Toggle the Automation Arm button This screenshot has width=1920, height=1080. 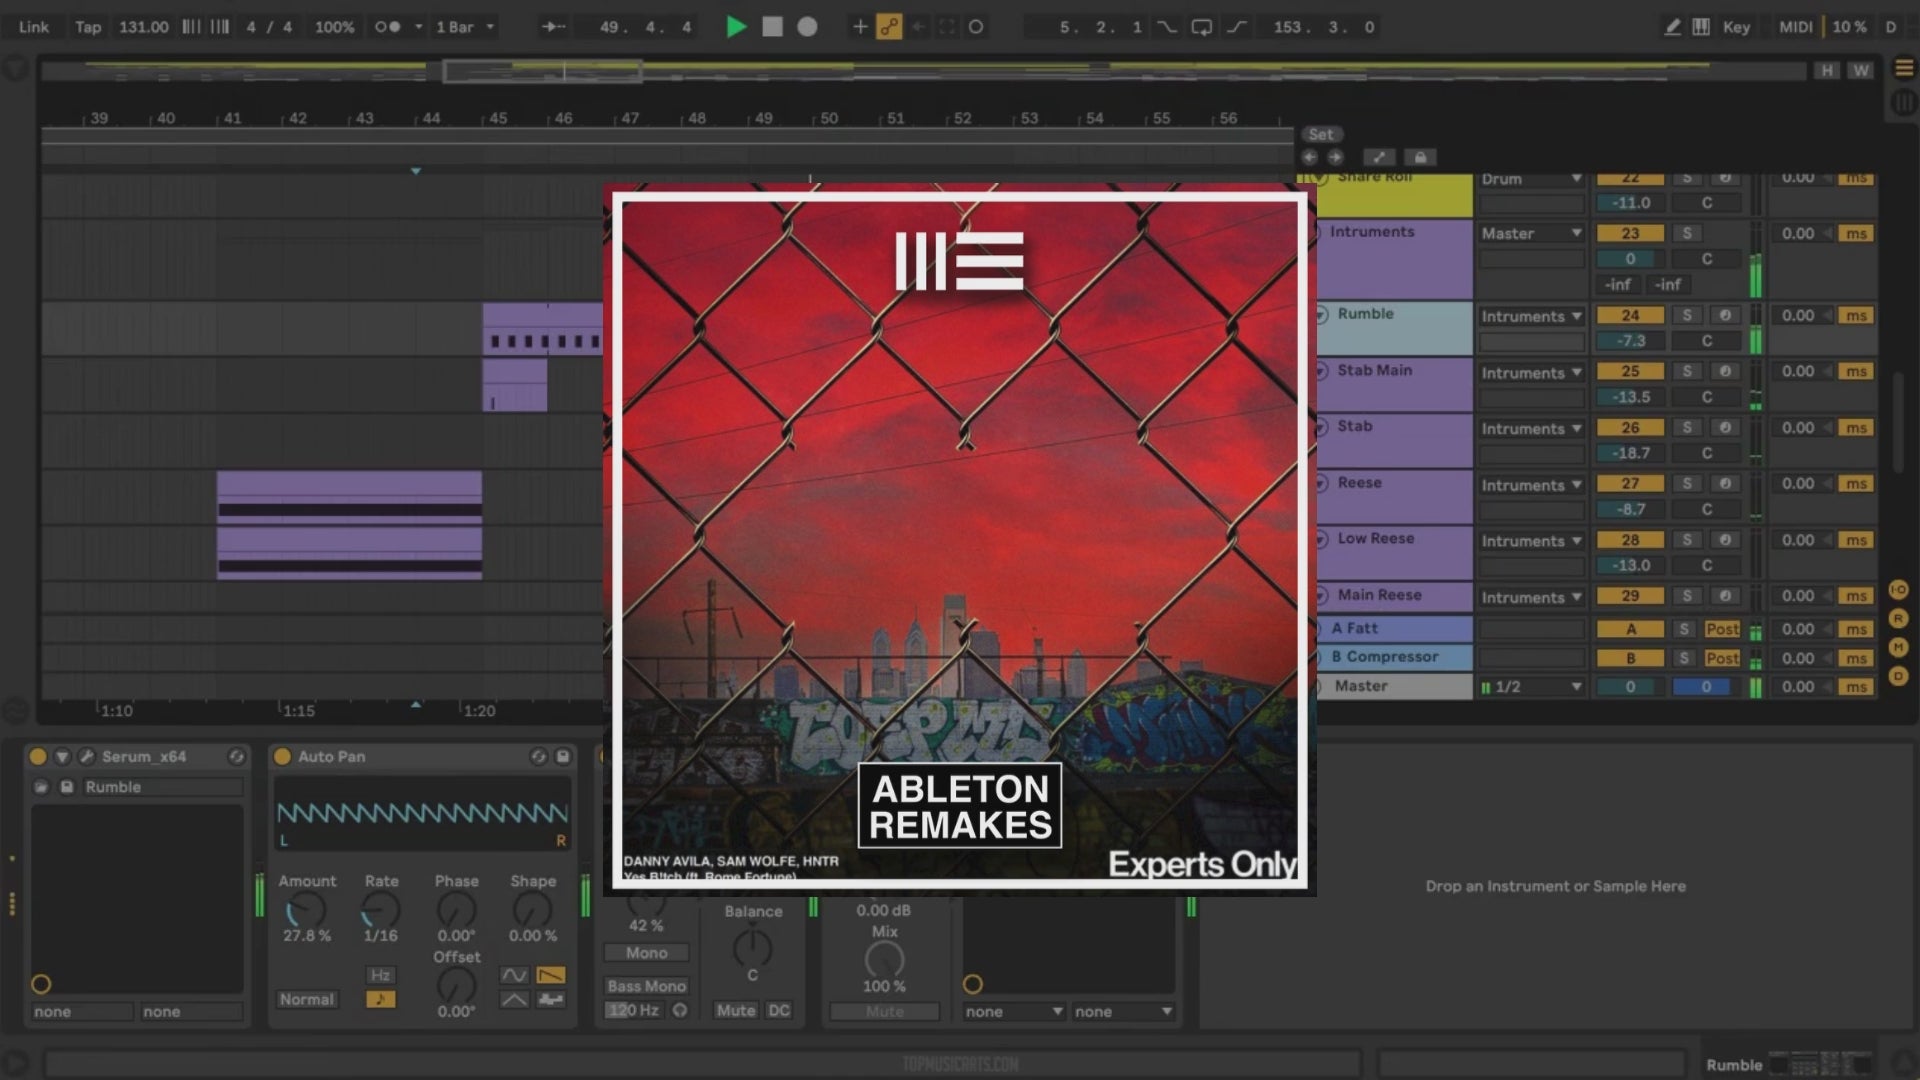tap(889, 27)
